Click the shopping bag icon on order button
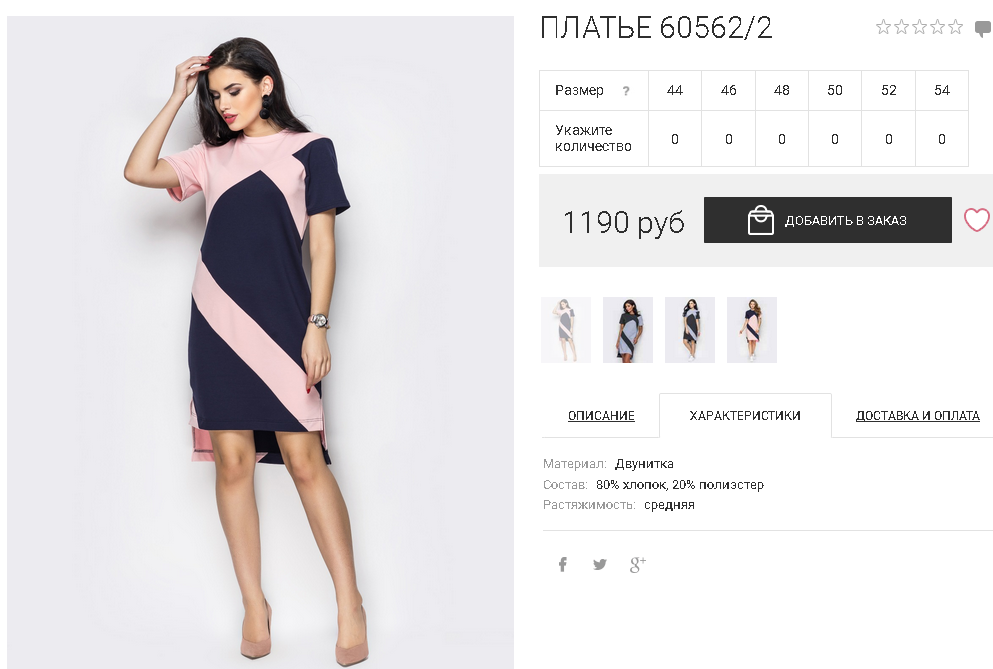 pyautogui.click(x=761, y=220)
